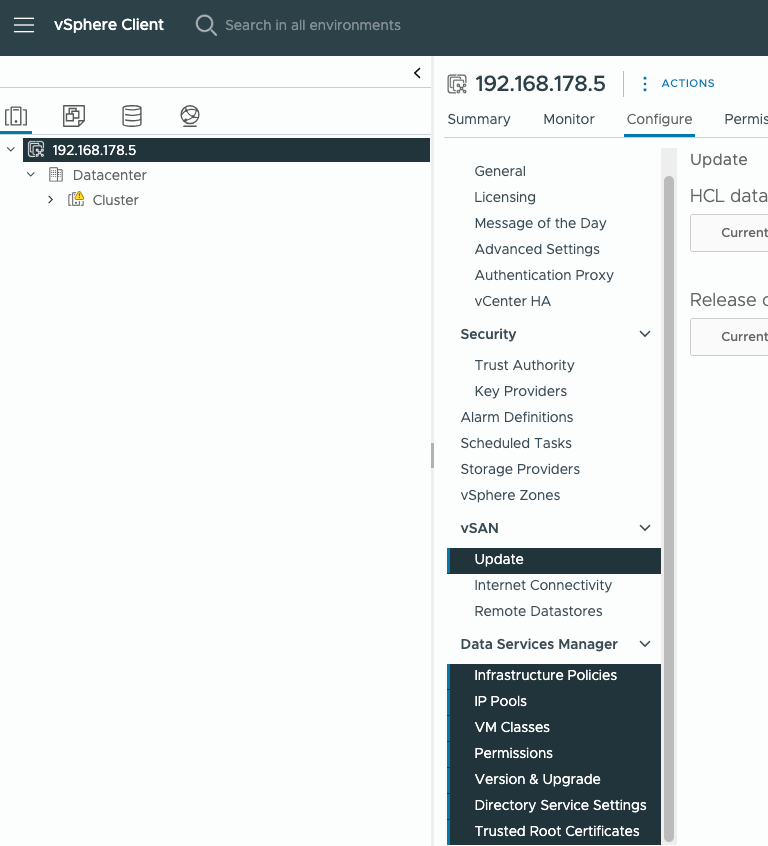Open Directory Service Settings
This screenshot has height=846, width=768.
(x=554, y=806)
